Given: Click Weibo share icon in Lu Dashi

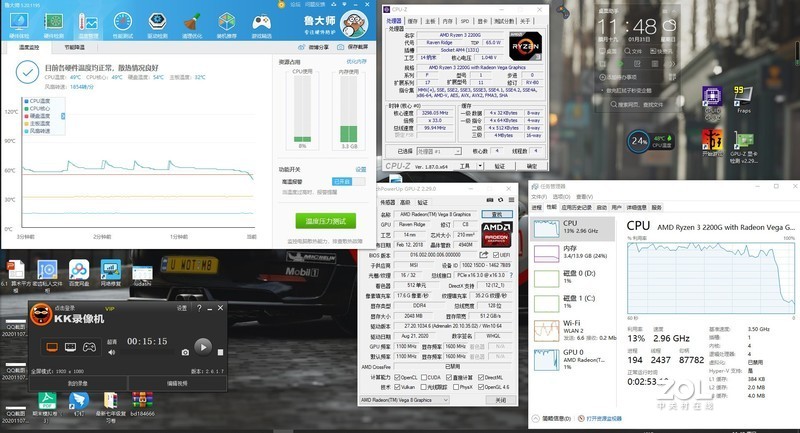Looking at the screenshot, I should pos(301,47).
